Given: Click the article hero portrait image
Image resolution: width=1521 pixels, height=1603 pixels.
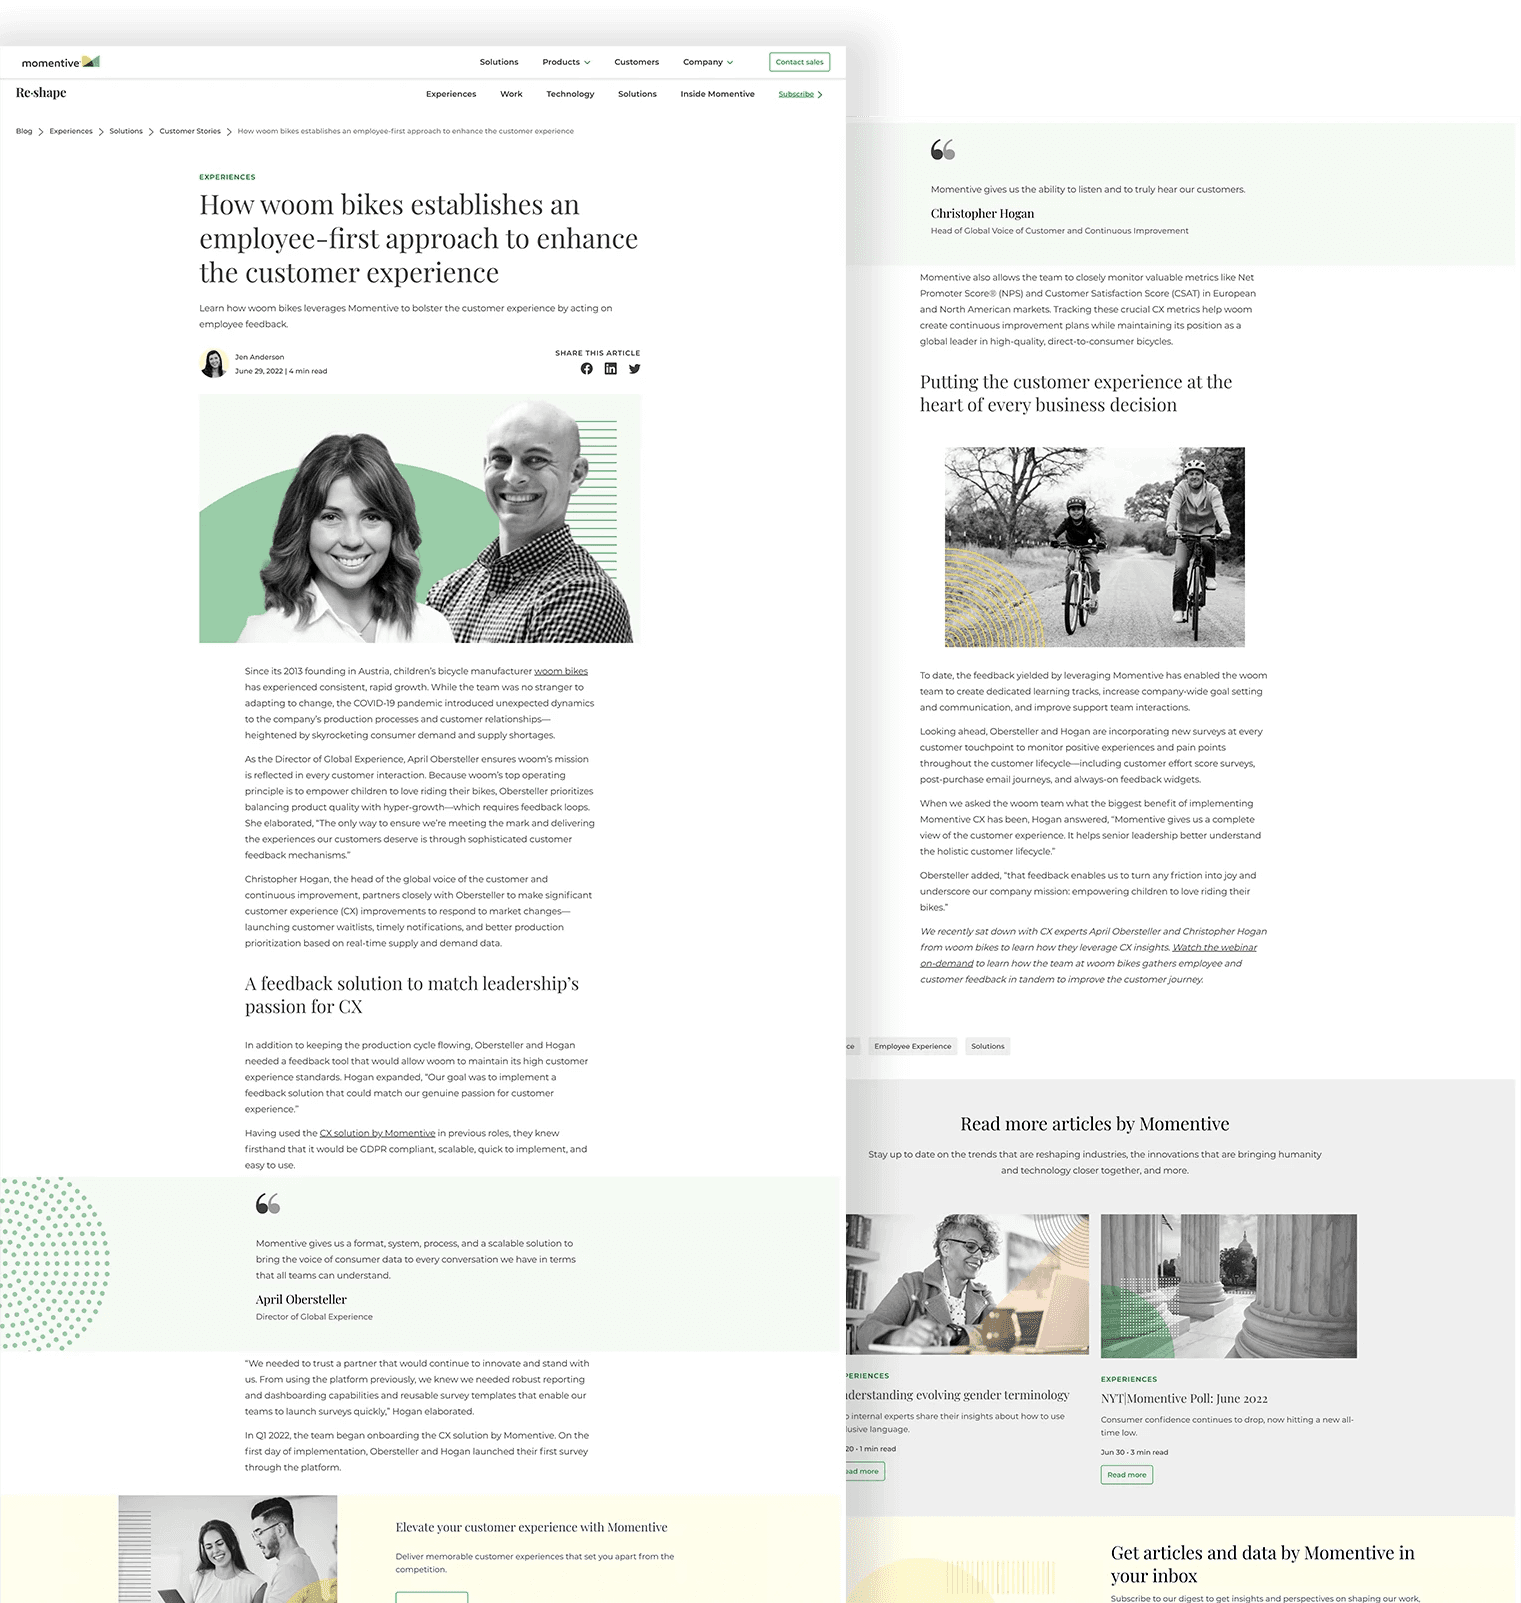Looking at the screenshot, I should 420,519.
